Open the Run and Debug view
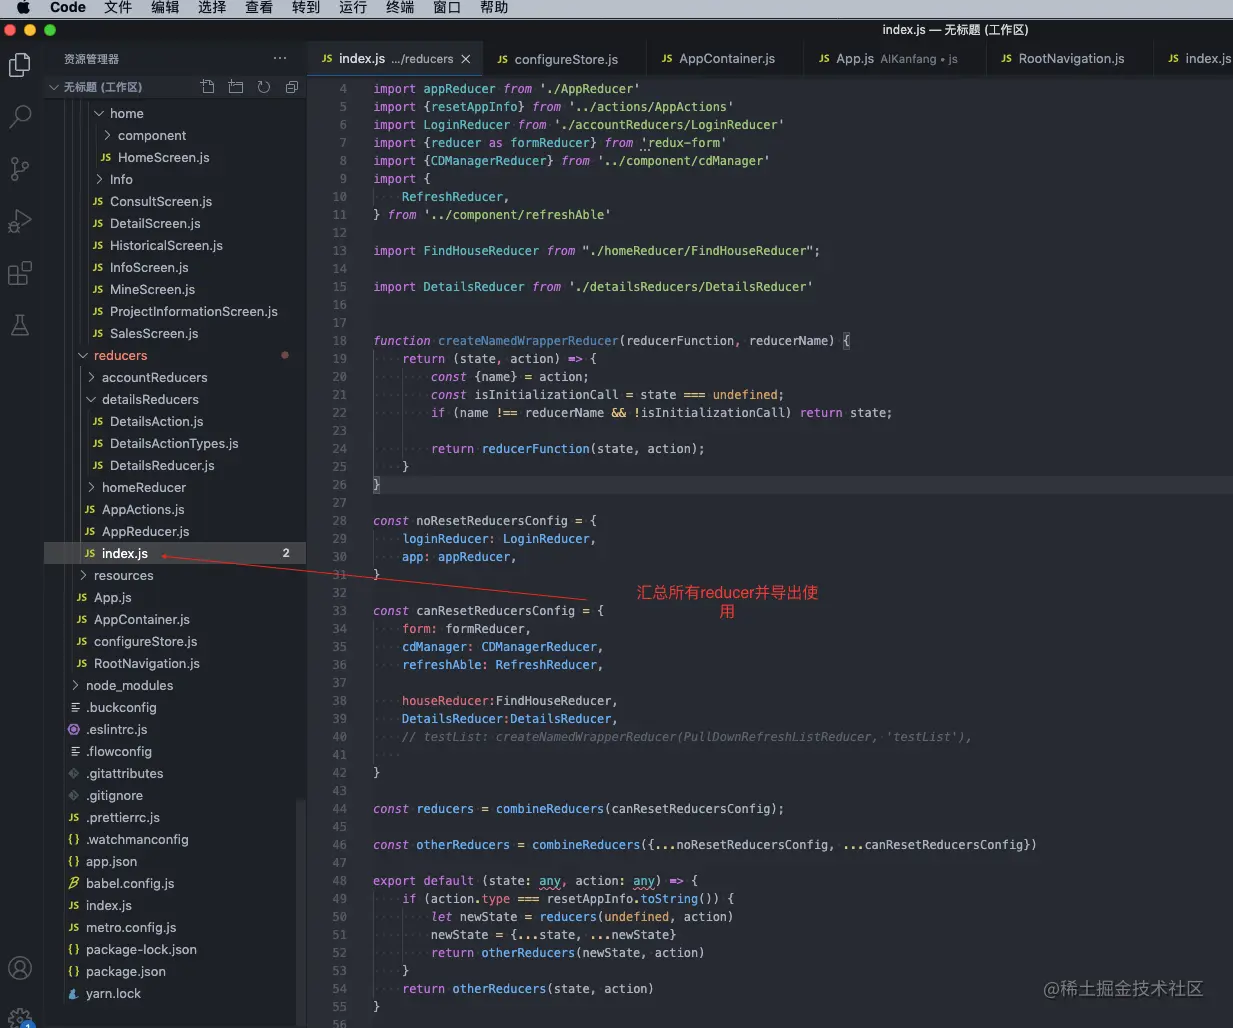1233x1028 pixels. (19, 221)
